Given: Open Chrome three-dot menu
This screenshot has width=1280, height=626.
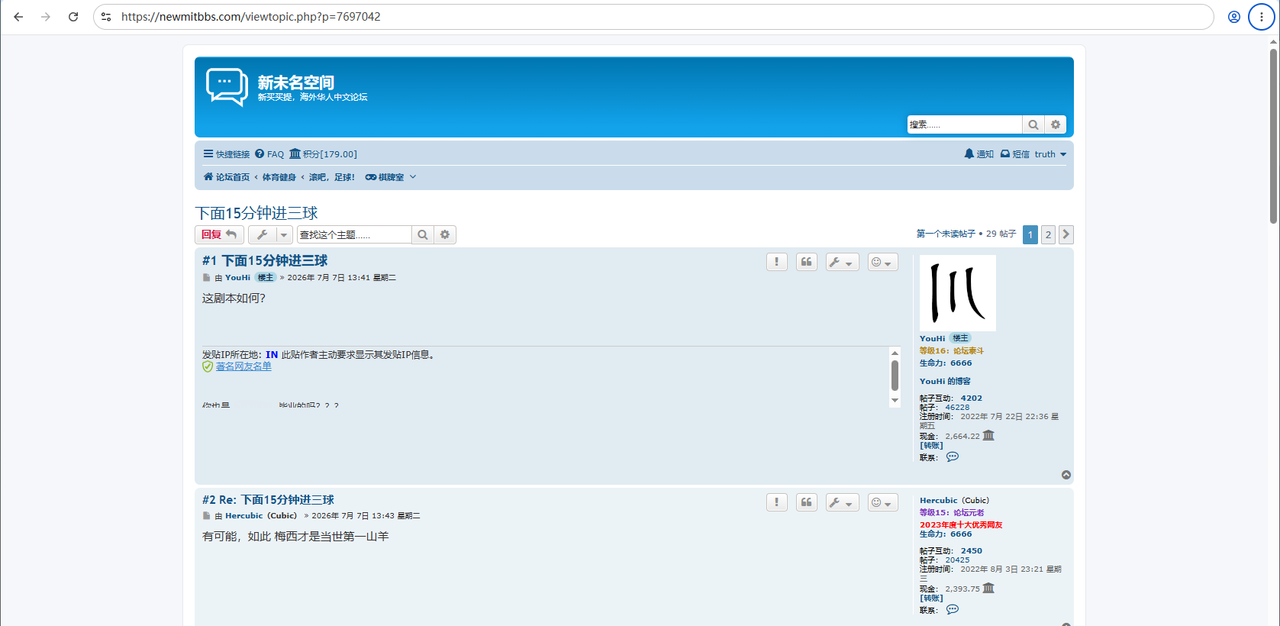Looking at the screenshot, I should click(1261, 17).
